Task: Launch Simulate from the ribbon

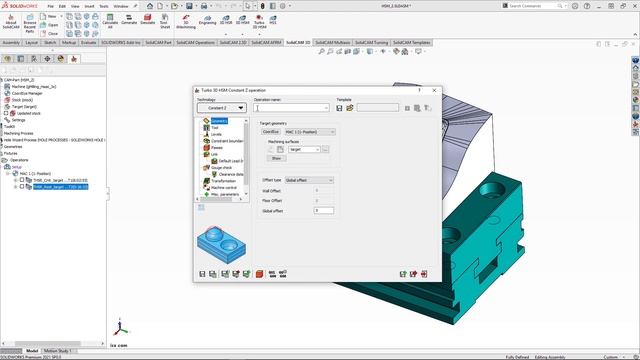Action: click(147, 20)
